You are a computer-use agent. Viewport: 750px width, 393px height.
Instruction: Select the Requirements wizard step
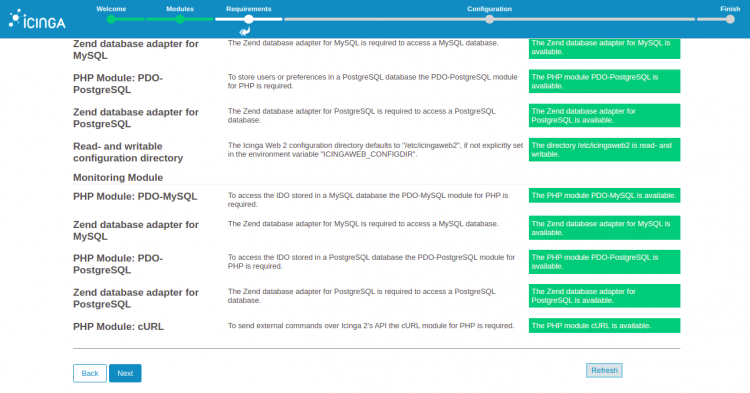[248, 9]
